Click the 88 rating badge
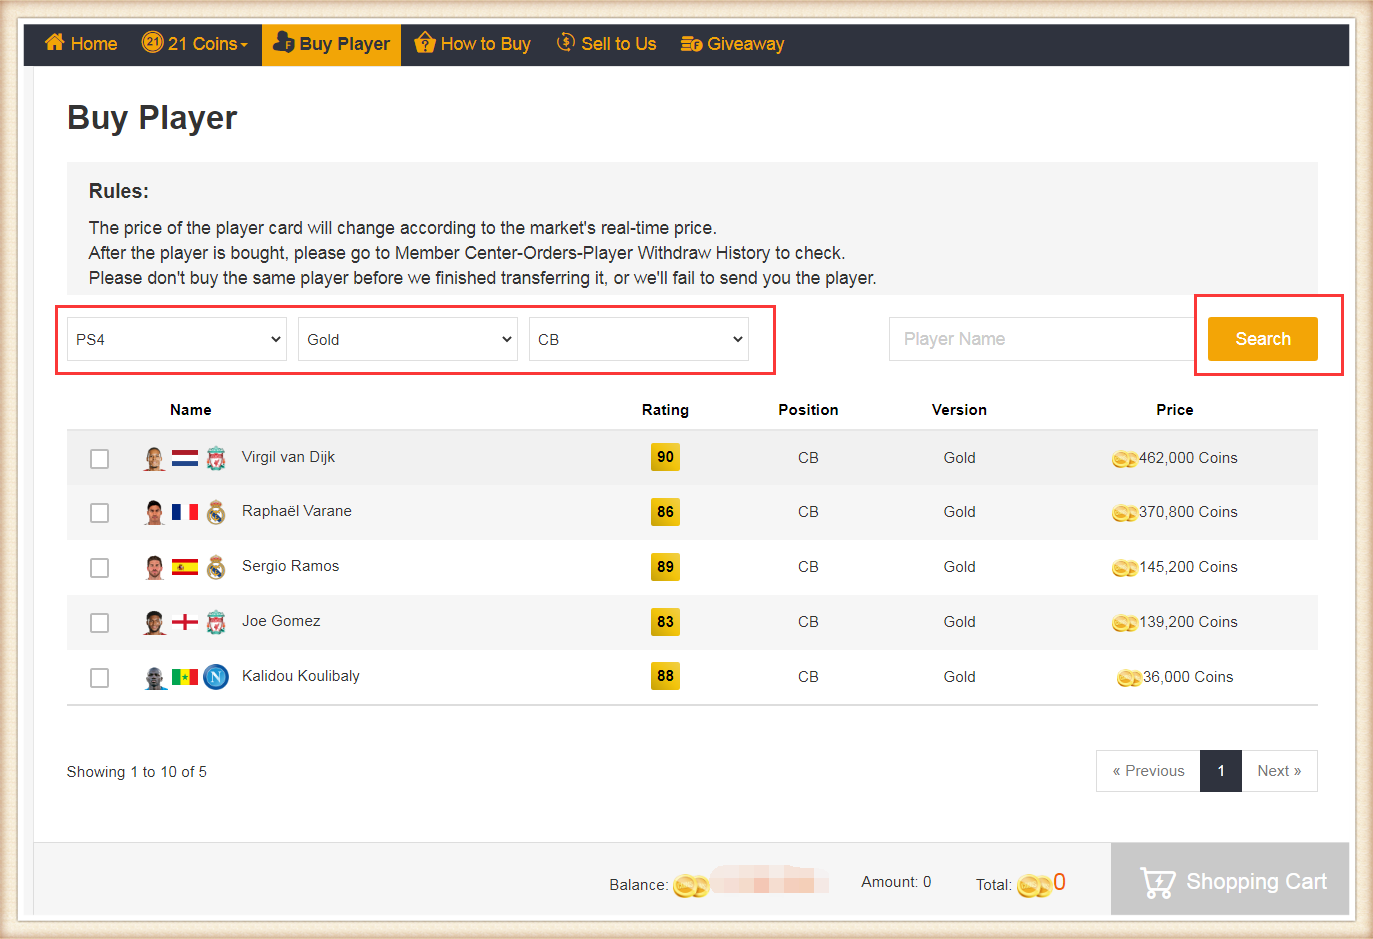Image resolution: width=1373 pixels, height=939 pixels. (665, 676)
